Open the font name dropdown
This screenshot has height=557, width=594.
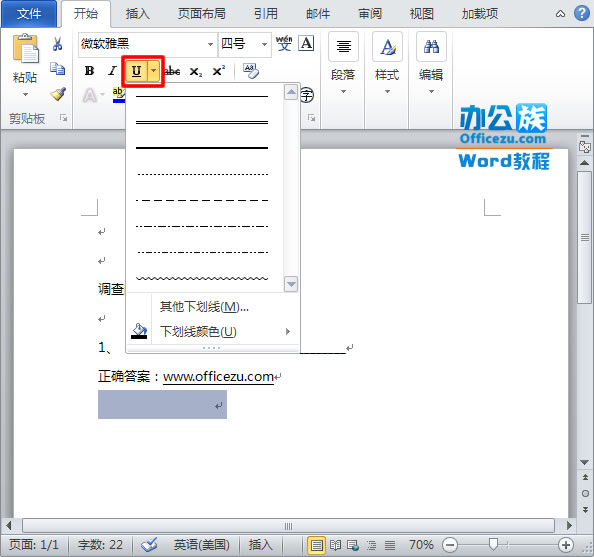(210, 44)
